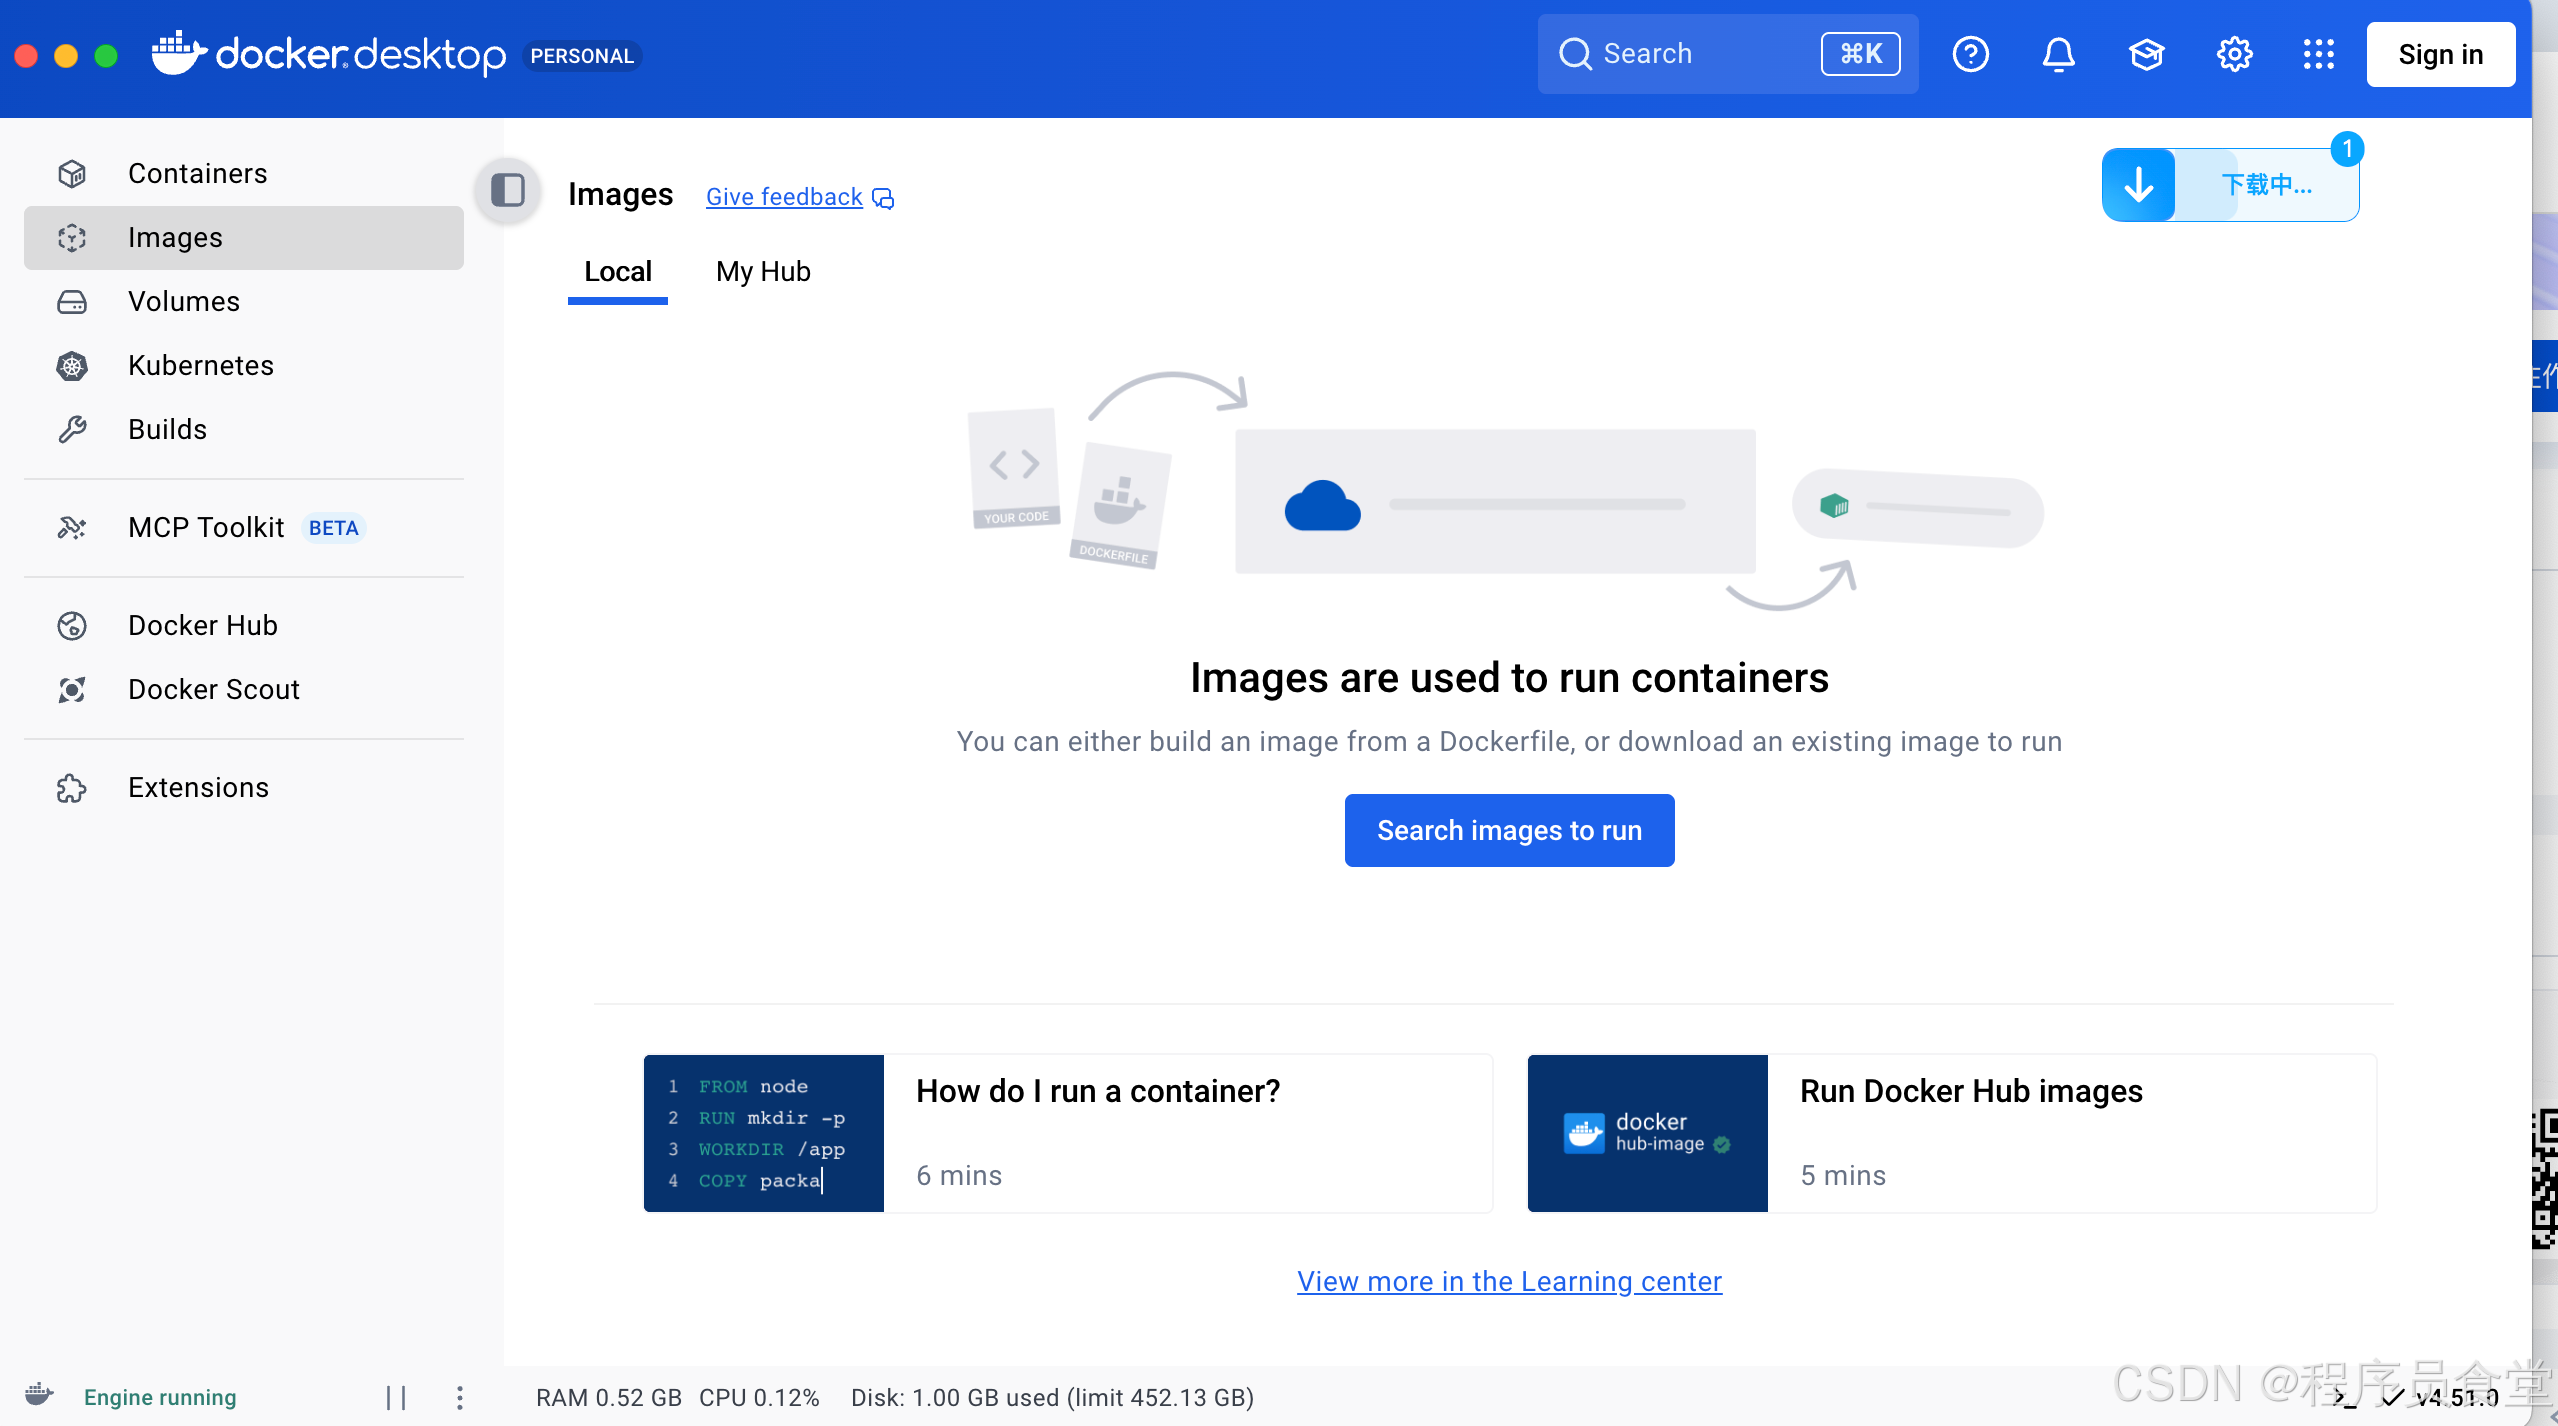Screen dimensions: 2558x1426
Task: Click the help question mark icon
Action: click(x=1970, y=54)
